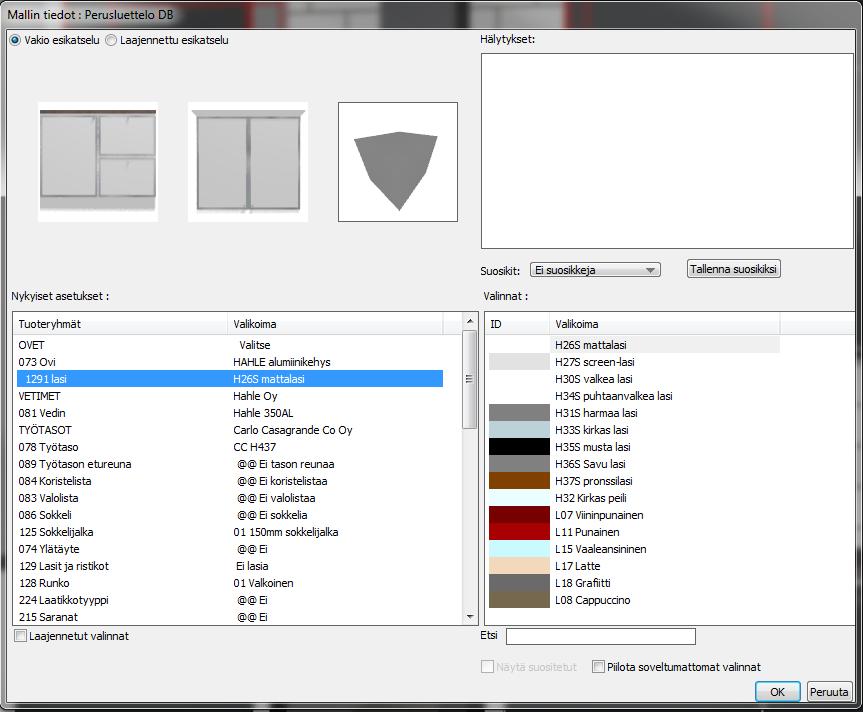Image resolution: width=863 pixels, height=712 pixels.
Task: Select the L08 Cappuccino swatch
Action: click(519, 600)
